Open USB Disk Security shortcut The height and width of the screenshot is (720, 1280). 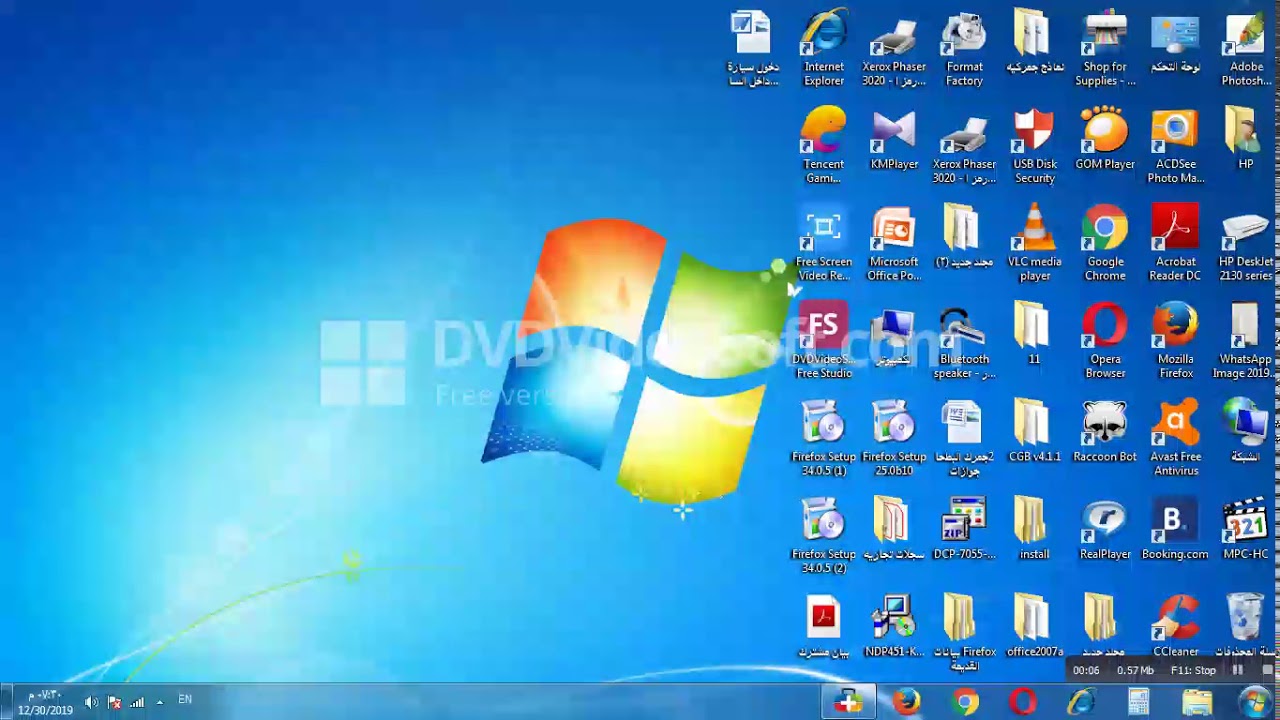1034,146
